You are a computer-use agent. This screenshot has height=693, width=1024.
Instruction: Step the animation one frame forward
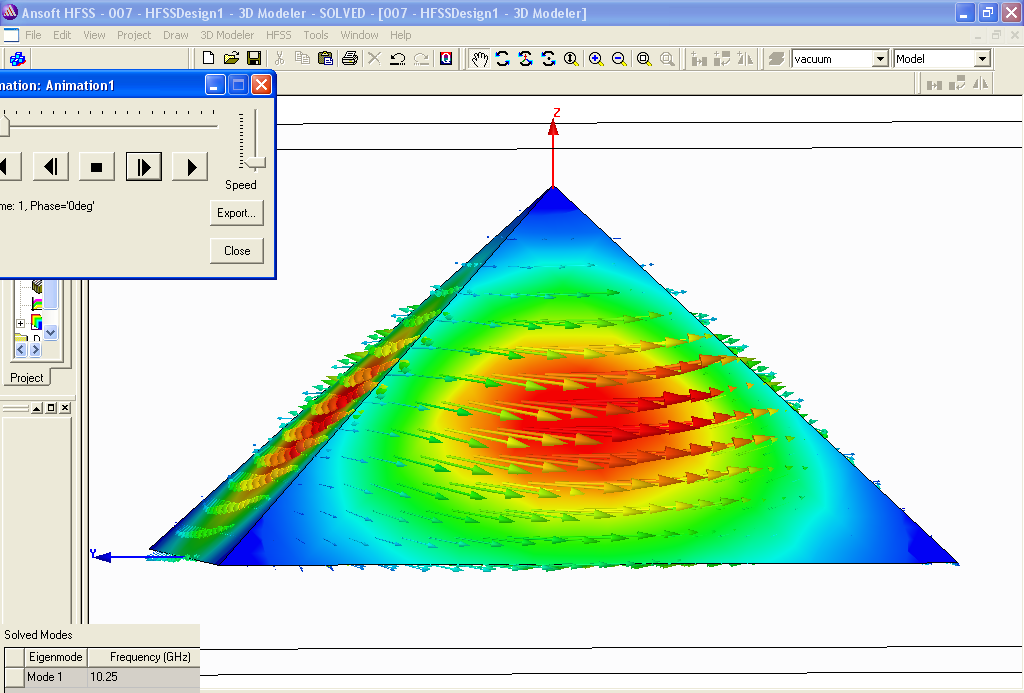(144, 167)
